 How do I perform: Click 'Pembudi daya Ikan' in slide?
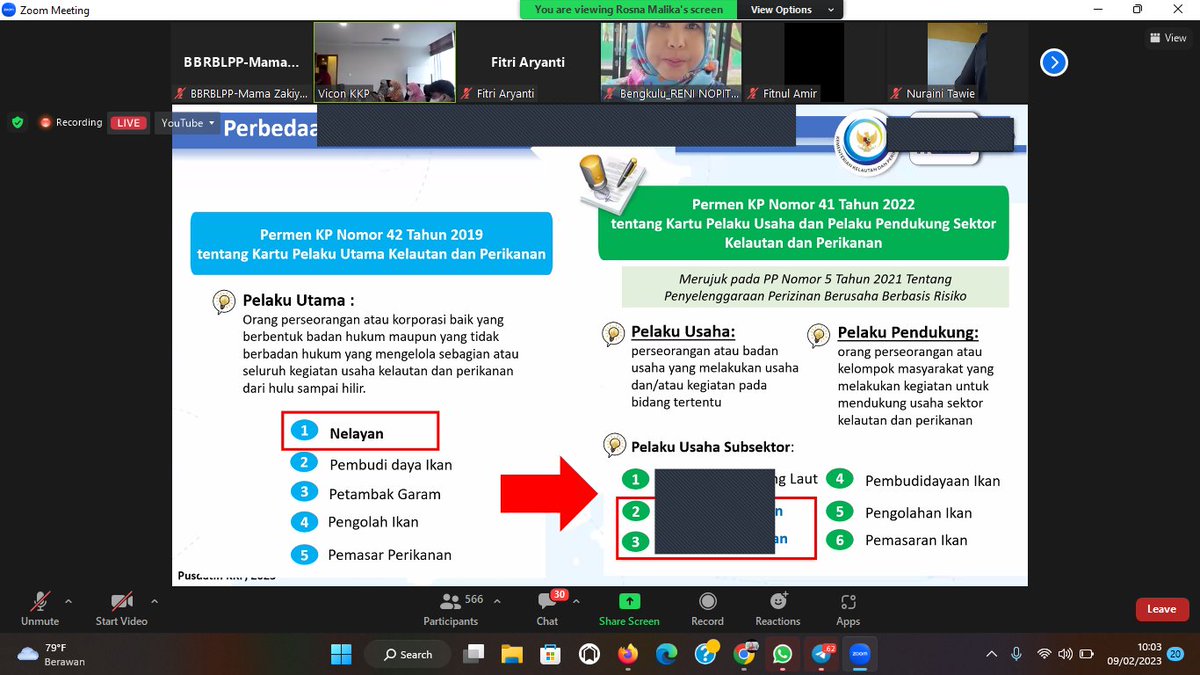(x=391, y=464)
